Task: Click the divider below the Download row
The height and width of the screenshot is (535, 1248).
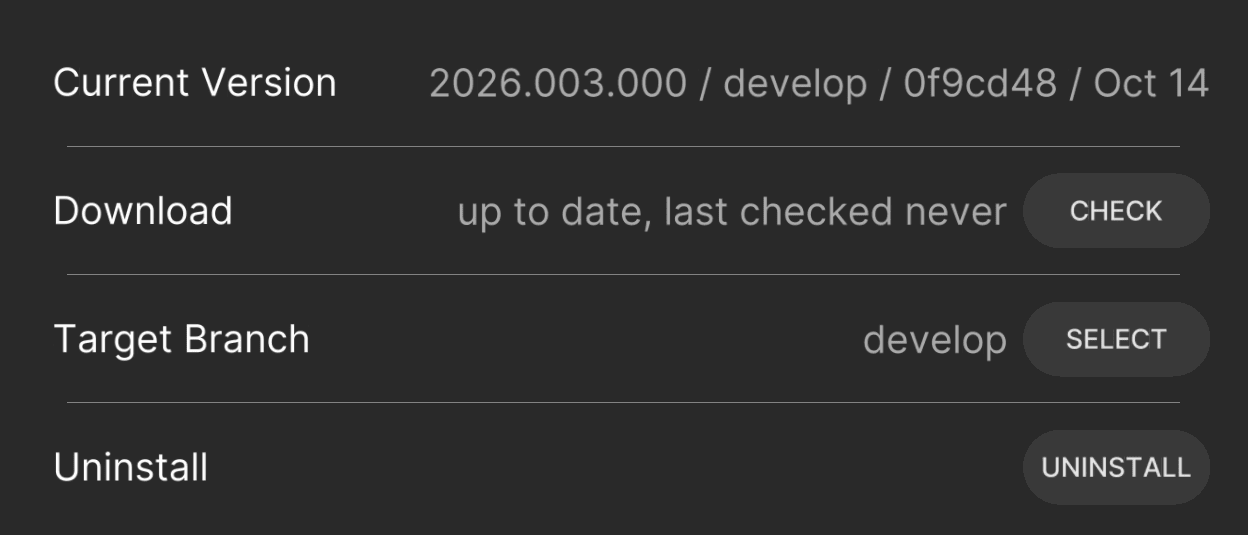Action: pyautogui.click(x=623, y=274)
